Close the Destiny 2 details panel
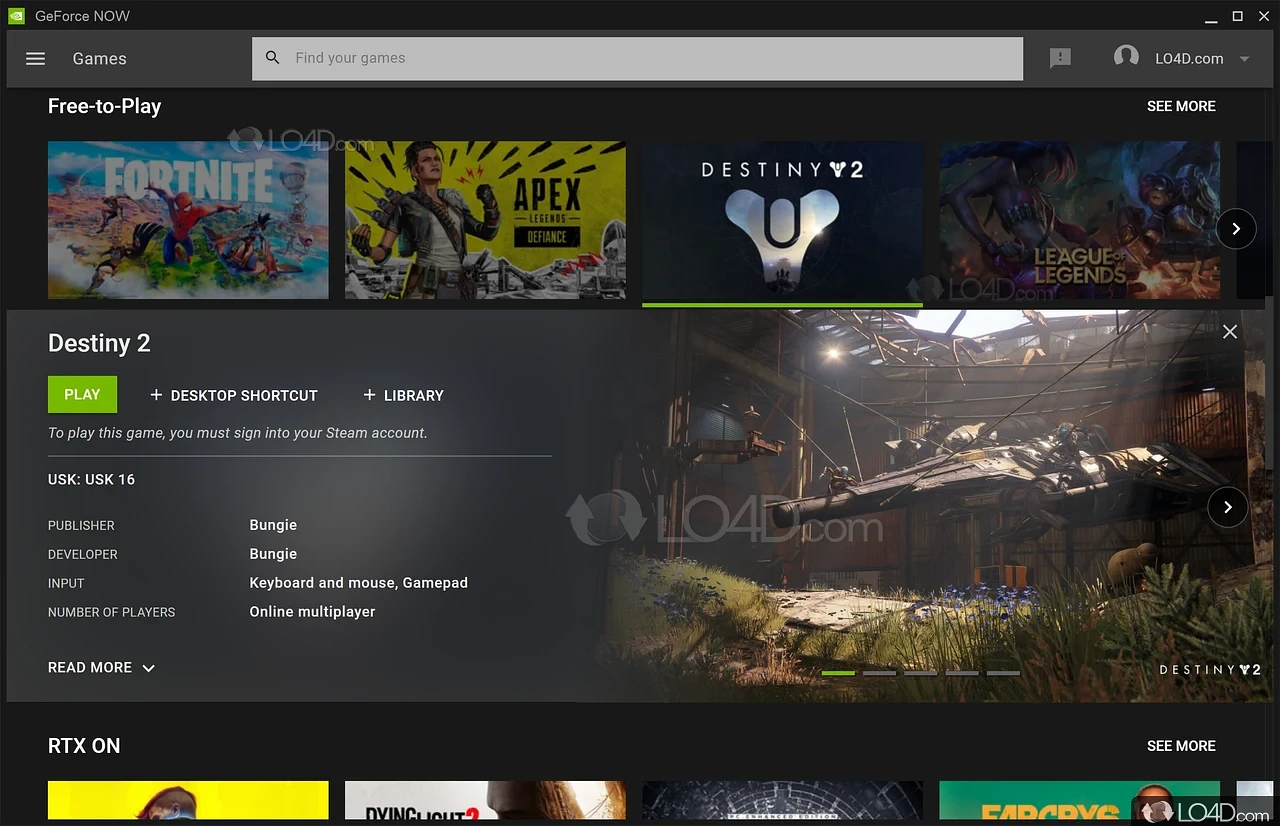Viewport: 1280px width, 826px height. point(1230,332)
